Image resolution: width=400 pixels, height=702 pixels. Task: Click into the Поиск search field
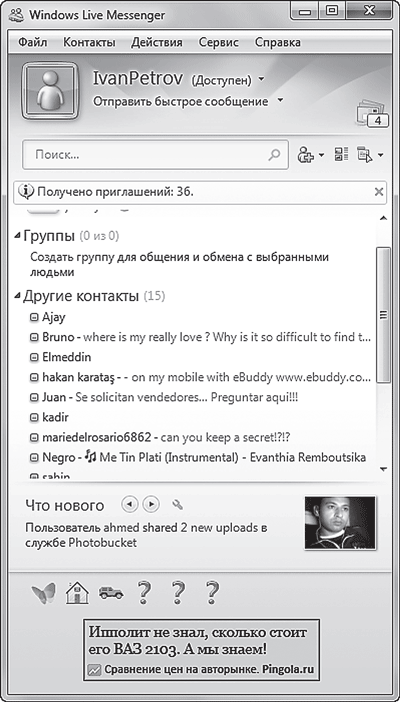155,155
